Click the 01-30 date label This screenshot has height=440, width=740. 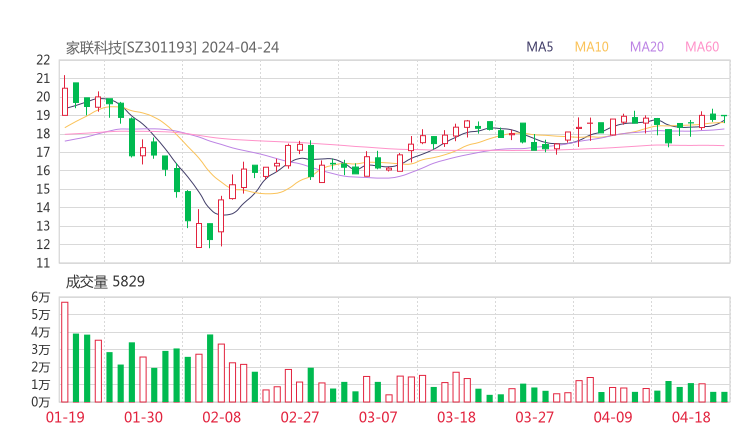tap(143, 417)
